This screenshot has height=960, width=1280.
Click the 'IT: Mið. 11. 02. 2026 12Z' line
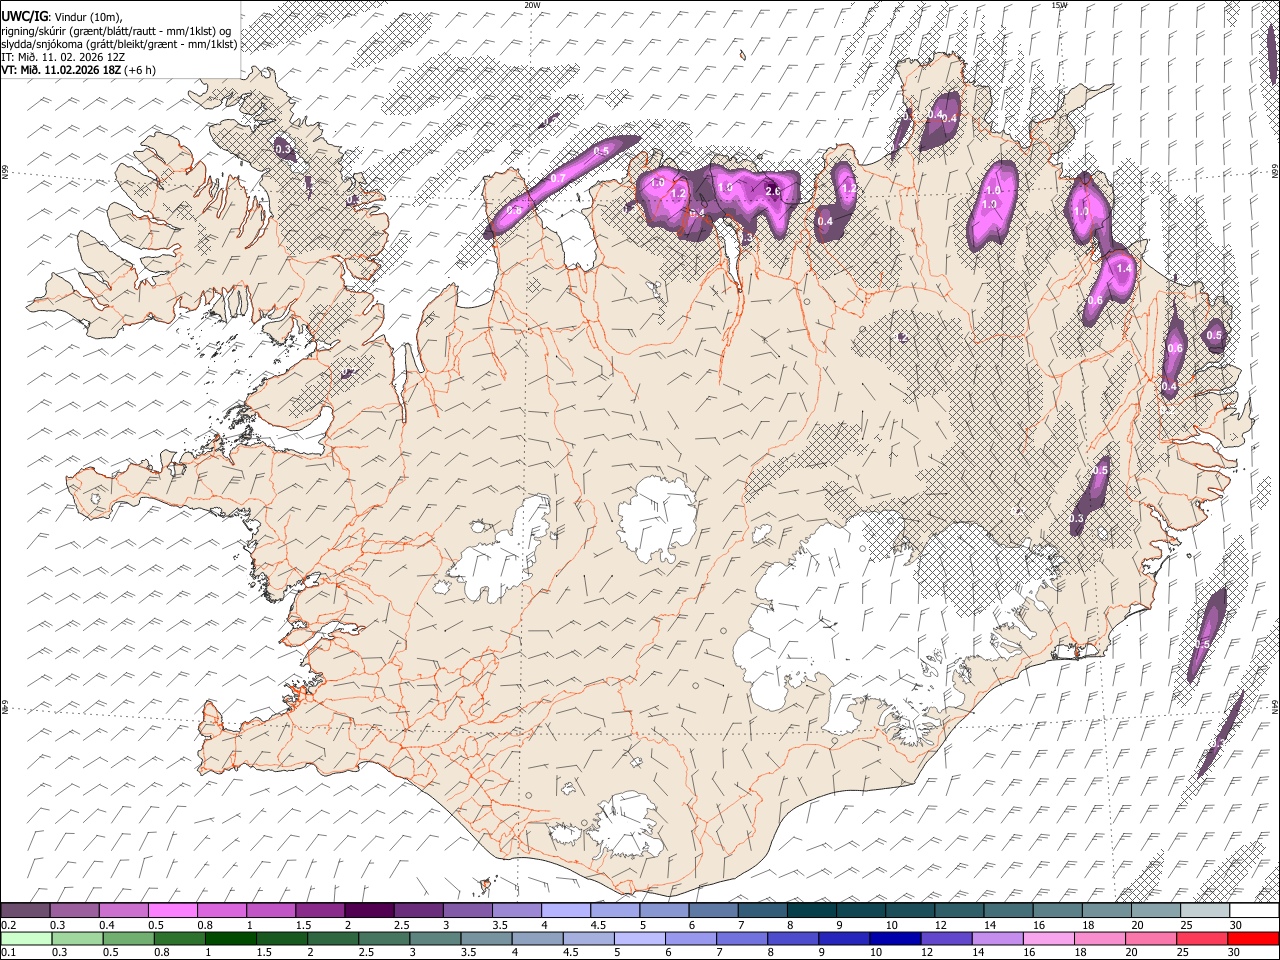point(63,57)
